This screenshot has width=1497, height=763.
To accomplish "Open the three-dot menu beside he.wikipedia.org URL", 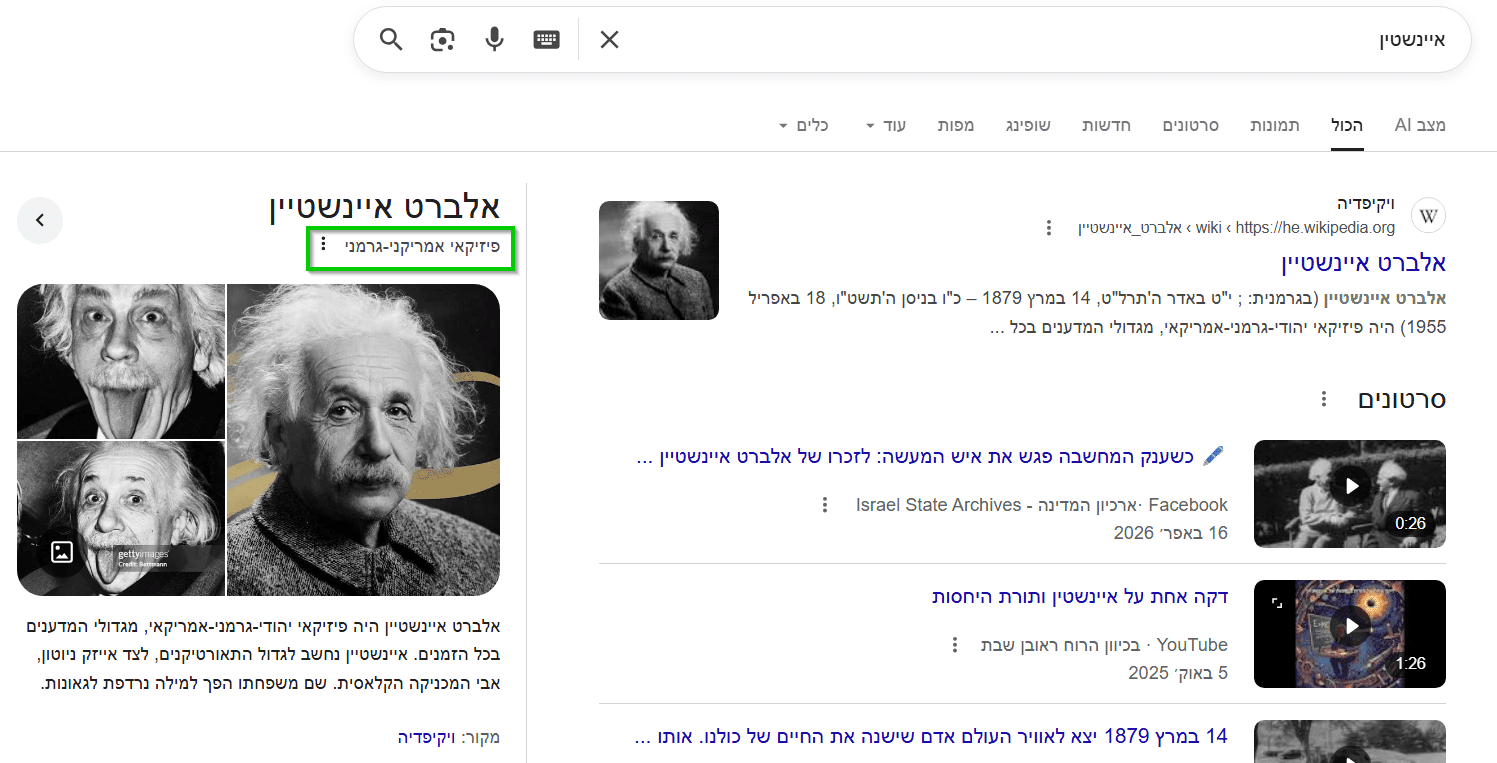I will click(1049, 228).
